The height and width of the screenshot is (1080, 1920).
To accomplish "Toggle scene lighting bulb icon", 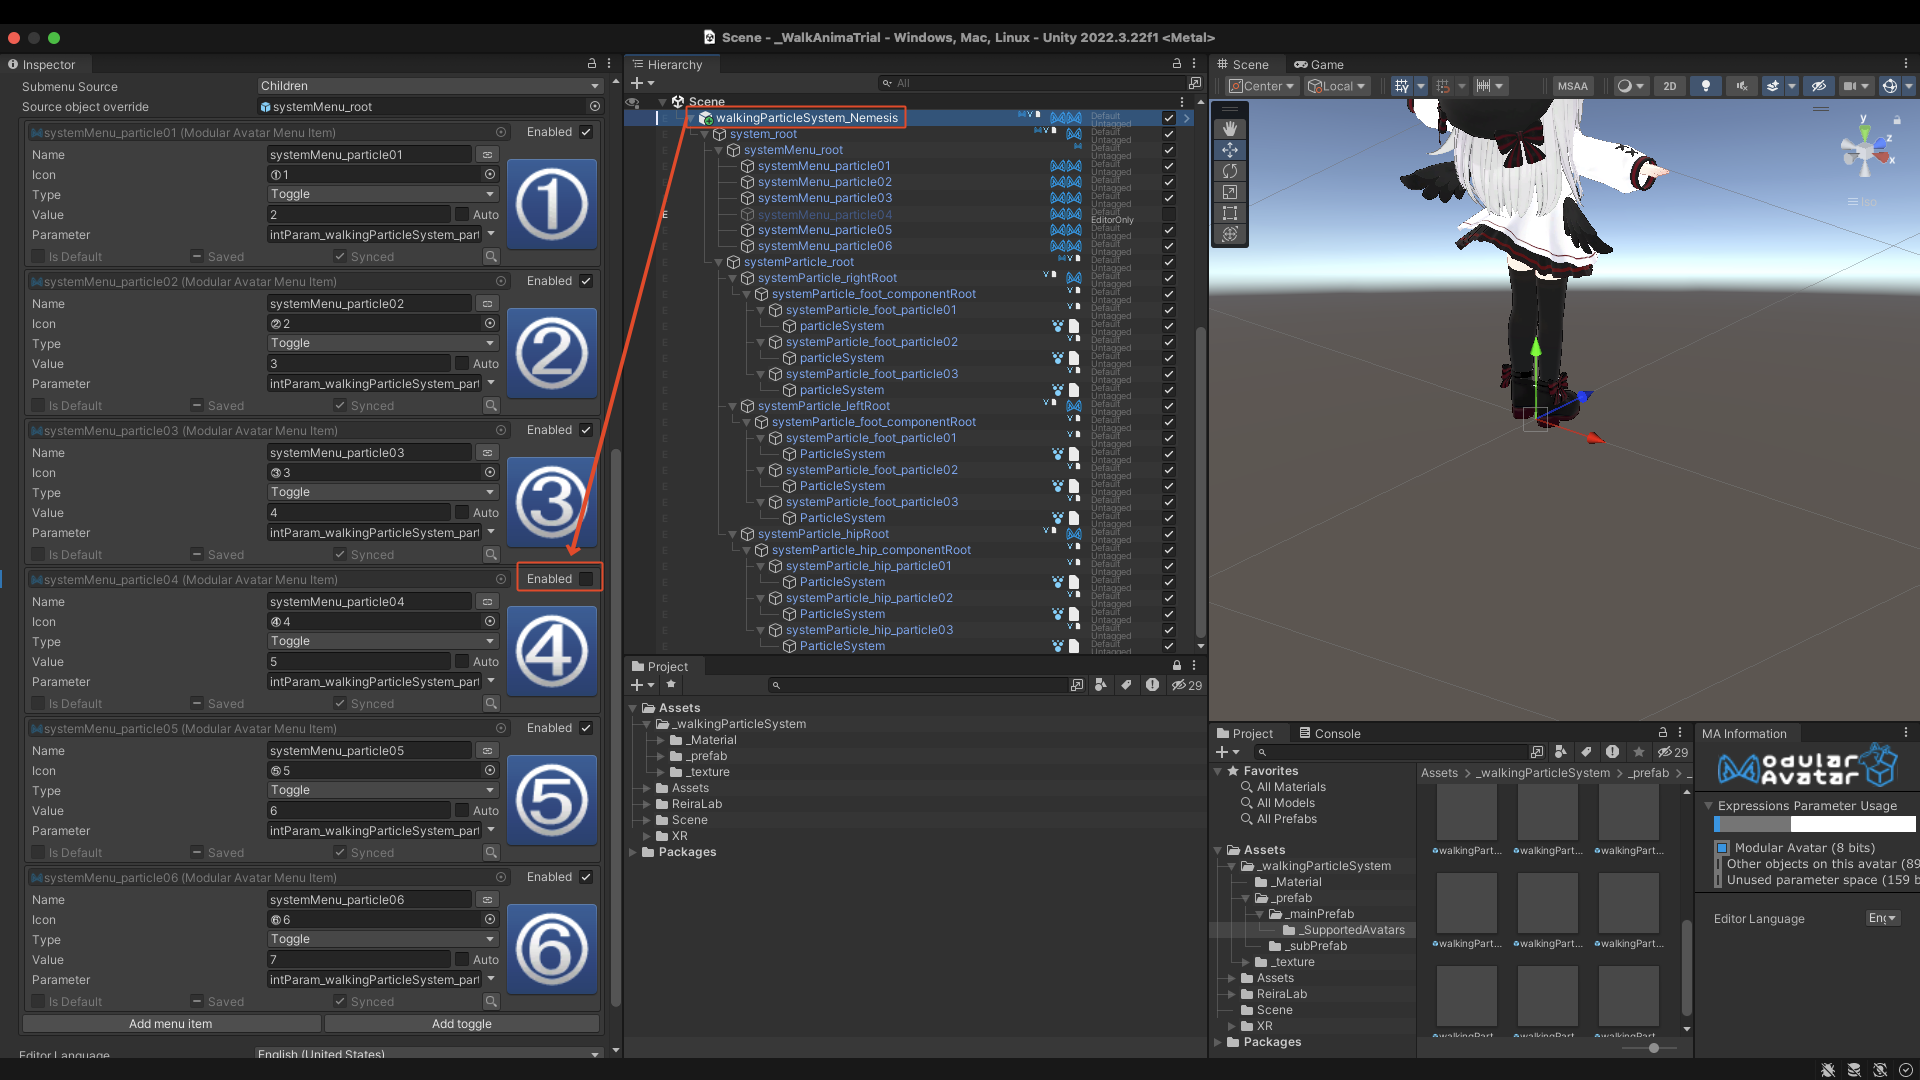I will pos(1706,86).
